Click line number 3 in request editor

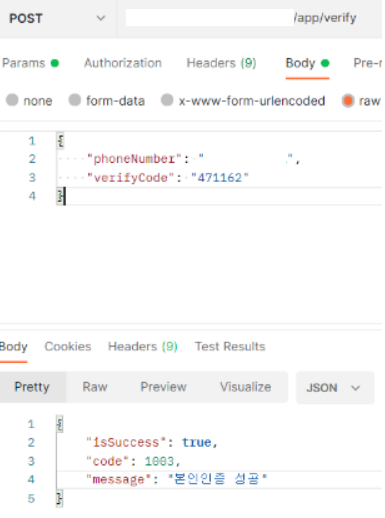pos(32,178)
